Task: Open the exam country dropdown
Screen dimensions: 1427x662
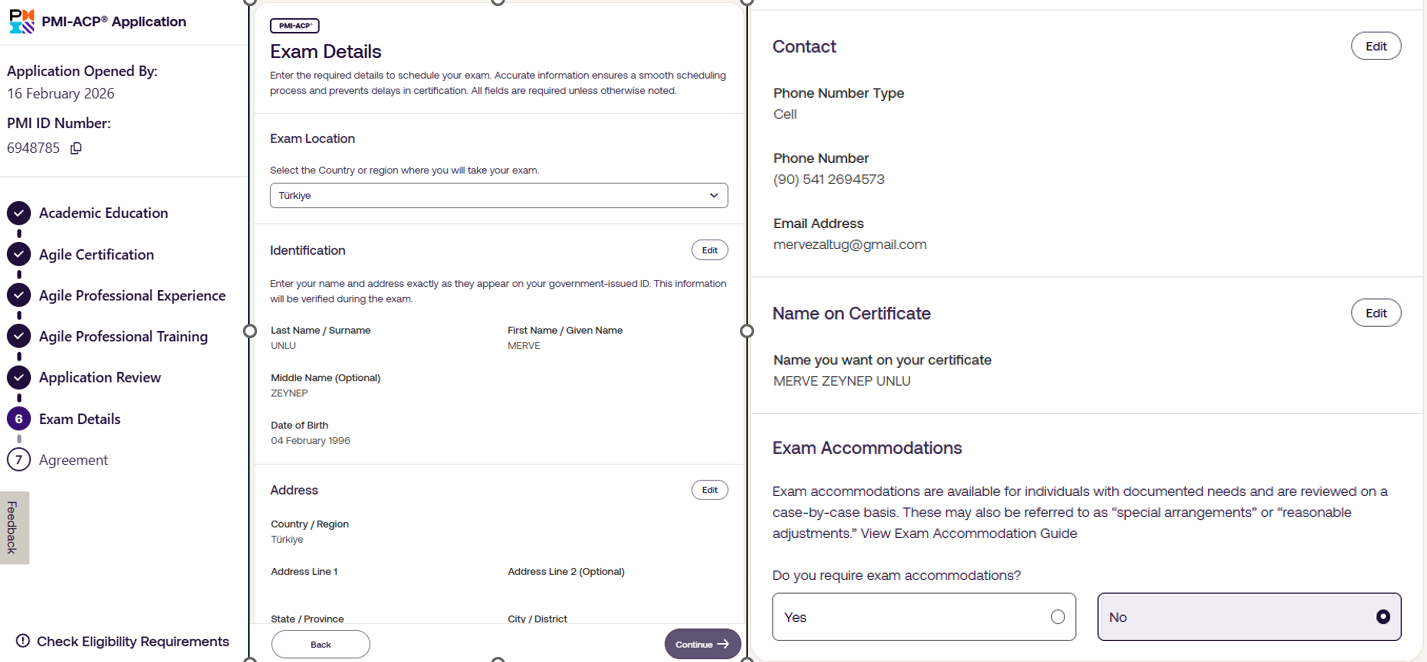Action: coord(498,196)
